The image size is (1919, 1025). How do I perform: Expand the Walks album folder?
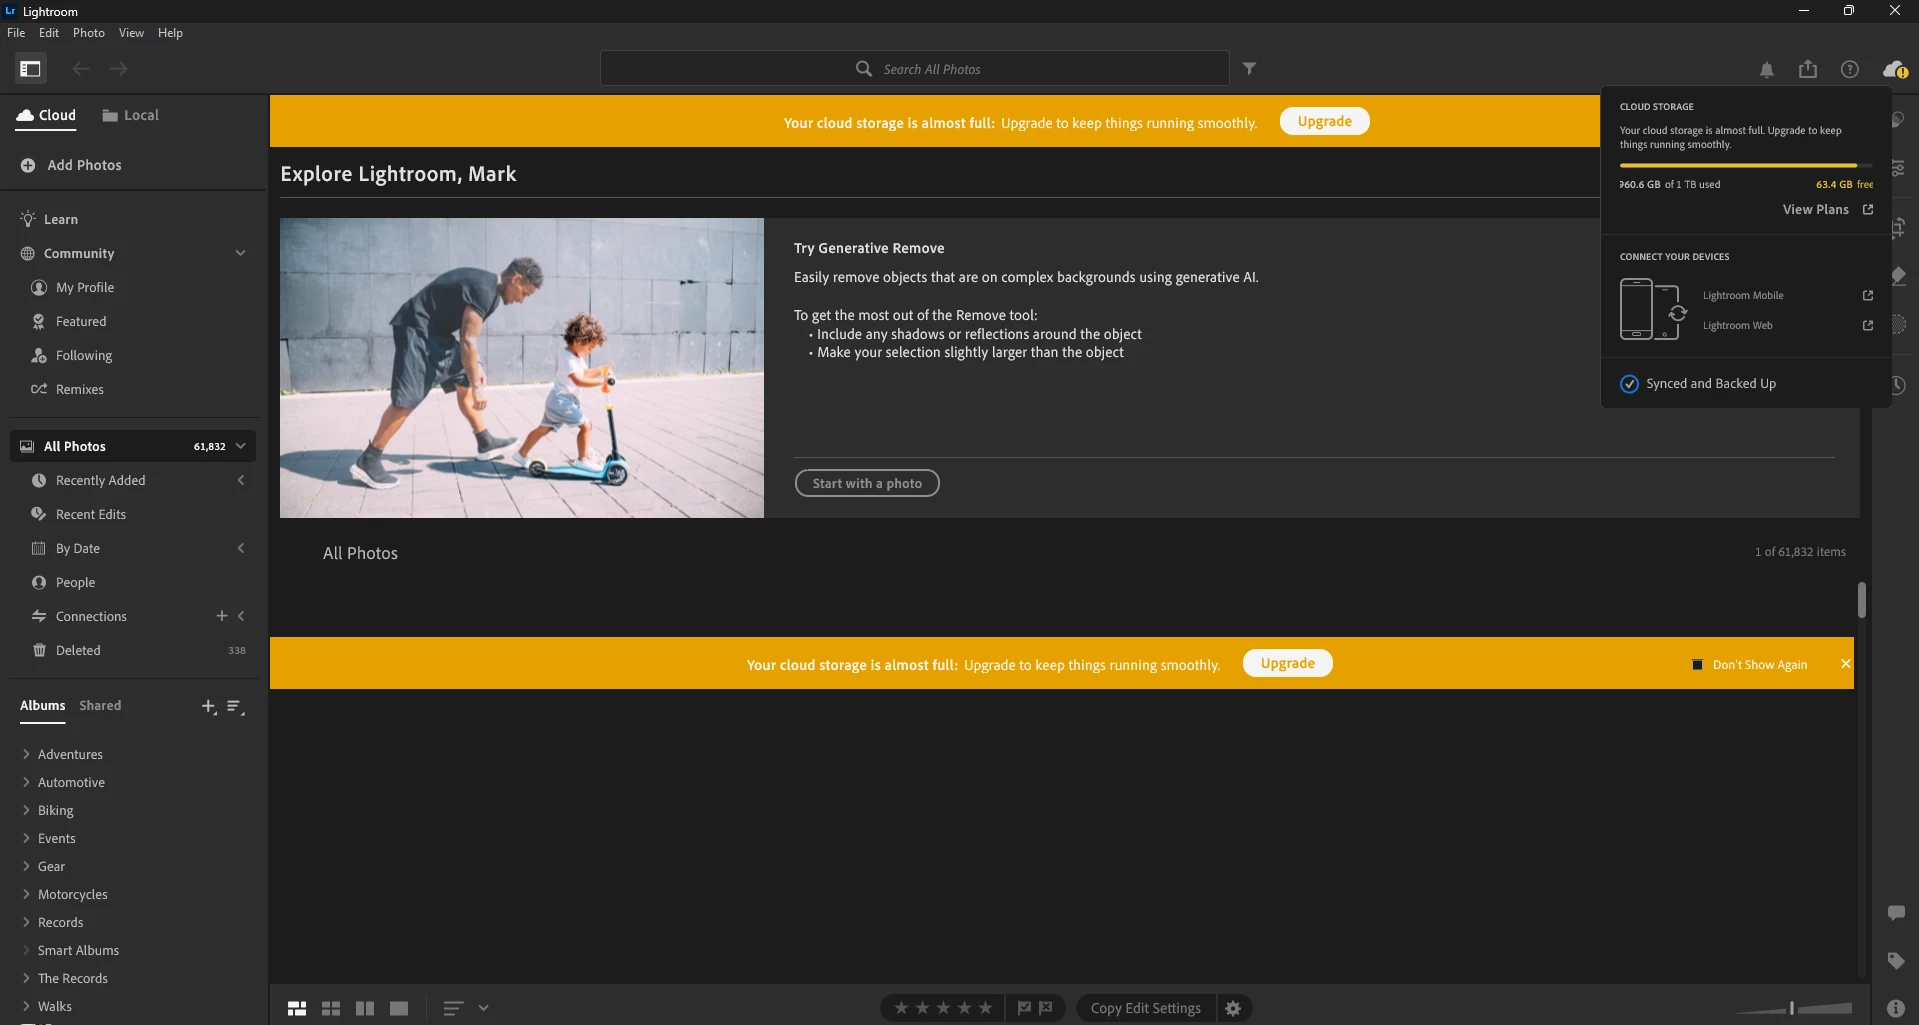pos(26,1006)
